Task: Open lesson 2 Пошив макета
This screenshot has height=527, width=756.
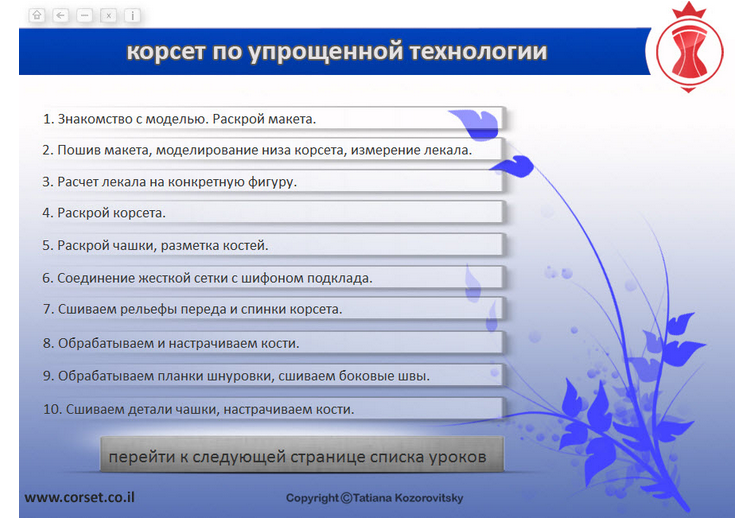Action: pos(272,150)
